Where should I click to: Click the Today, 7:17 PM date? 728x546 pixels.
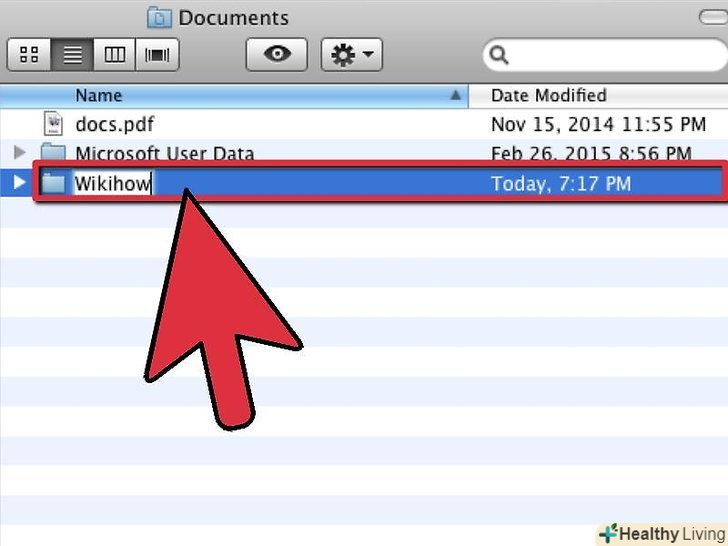click(x=561, y=184)
